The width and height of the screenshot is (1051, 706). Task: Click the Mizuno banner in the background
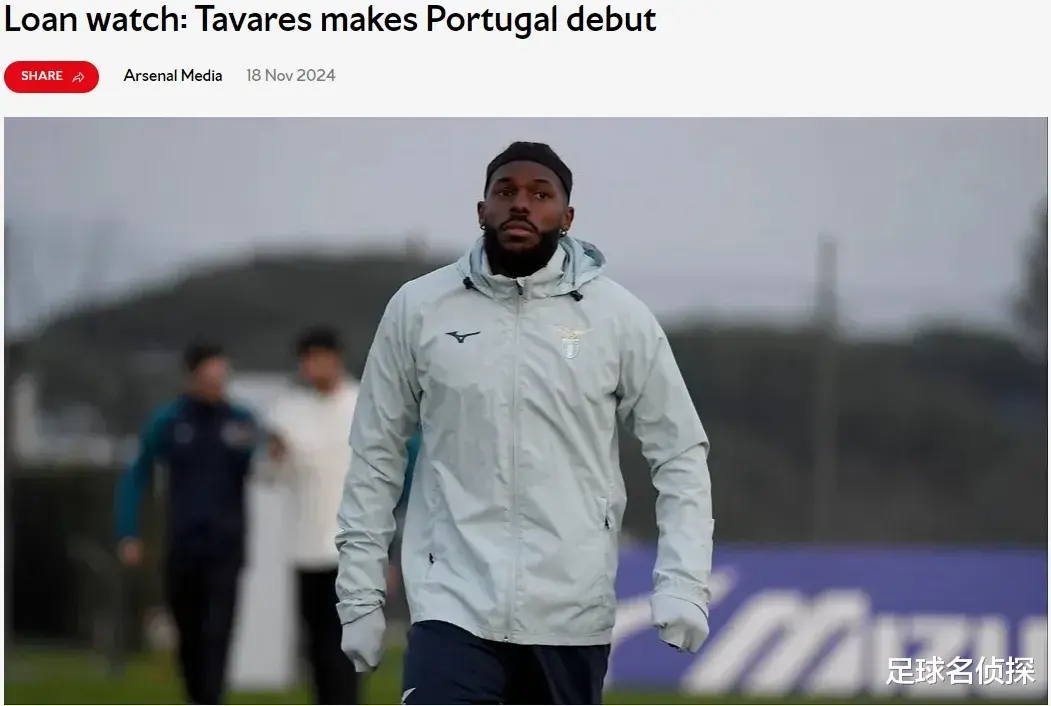(831, 620)
